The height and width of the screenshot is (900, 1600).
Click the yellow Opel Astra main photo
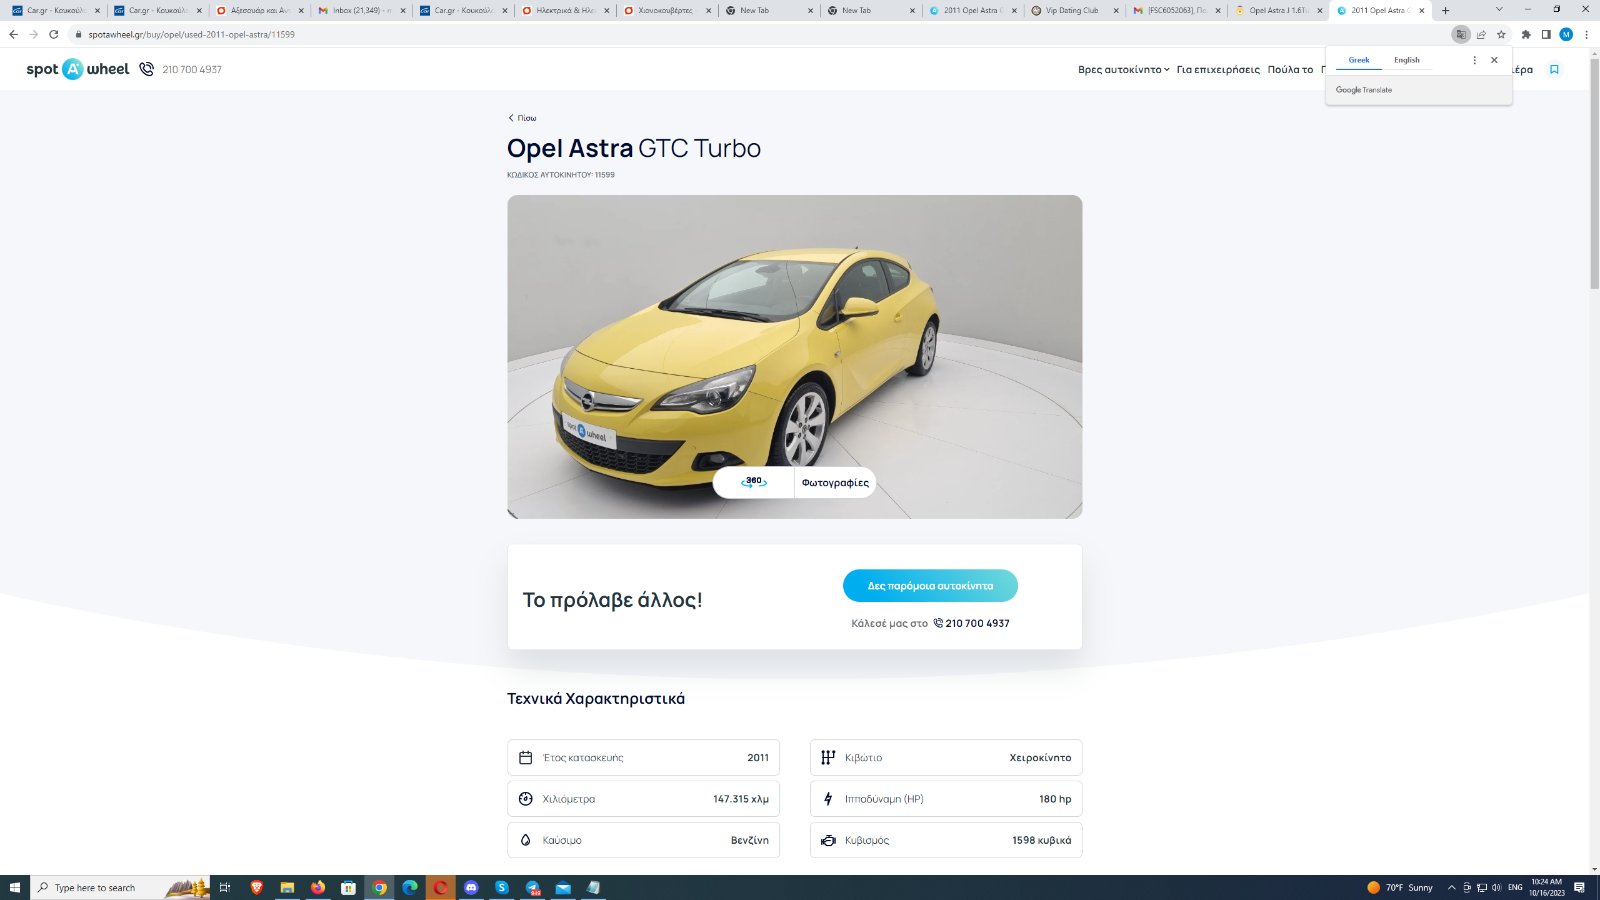click(x=794, y=357)
